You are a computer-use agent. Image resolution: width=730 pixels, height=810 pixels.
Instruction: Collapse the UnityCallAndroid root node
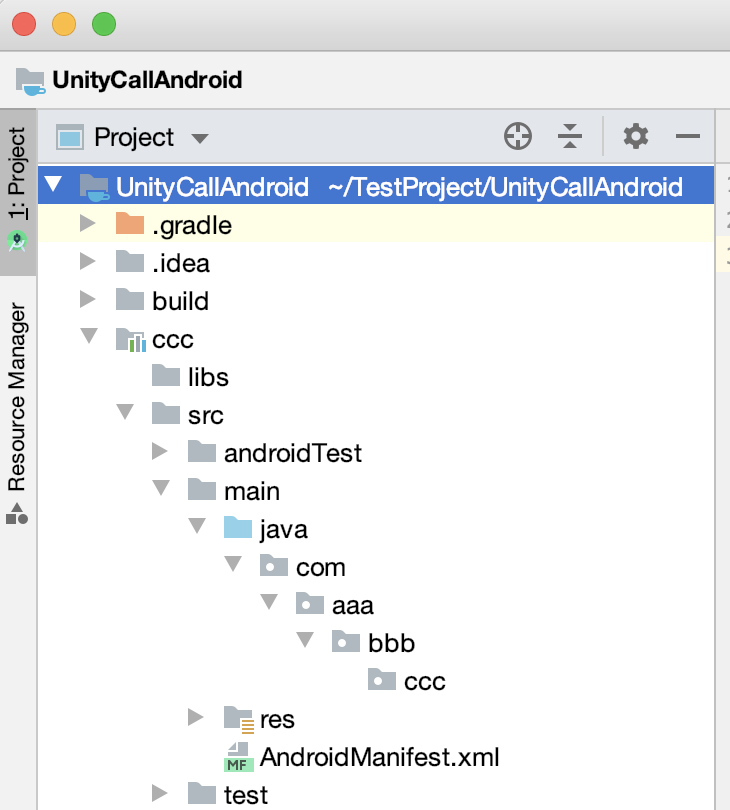point(54,184)
